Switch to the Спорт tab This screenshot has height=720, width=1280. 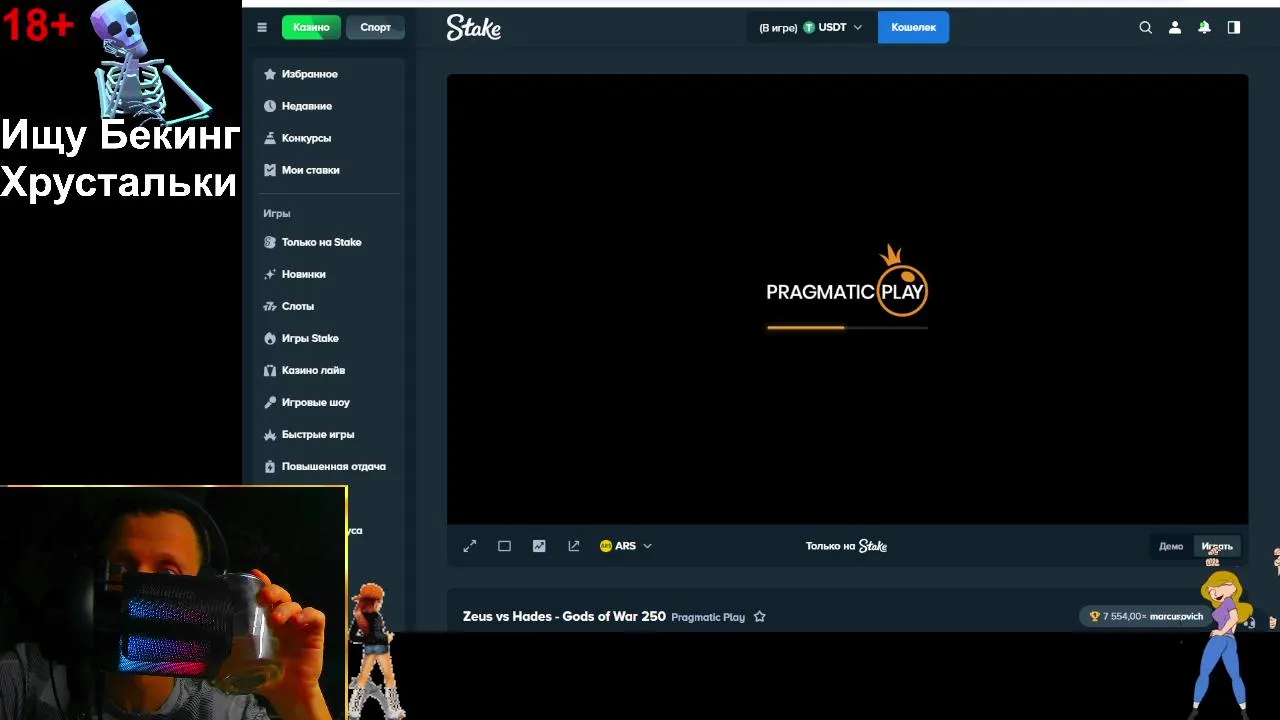tap(376, 28)
